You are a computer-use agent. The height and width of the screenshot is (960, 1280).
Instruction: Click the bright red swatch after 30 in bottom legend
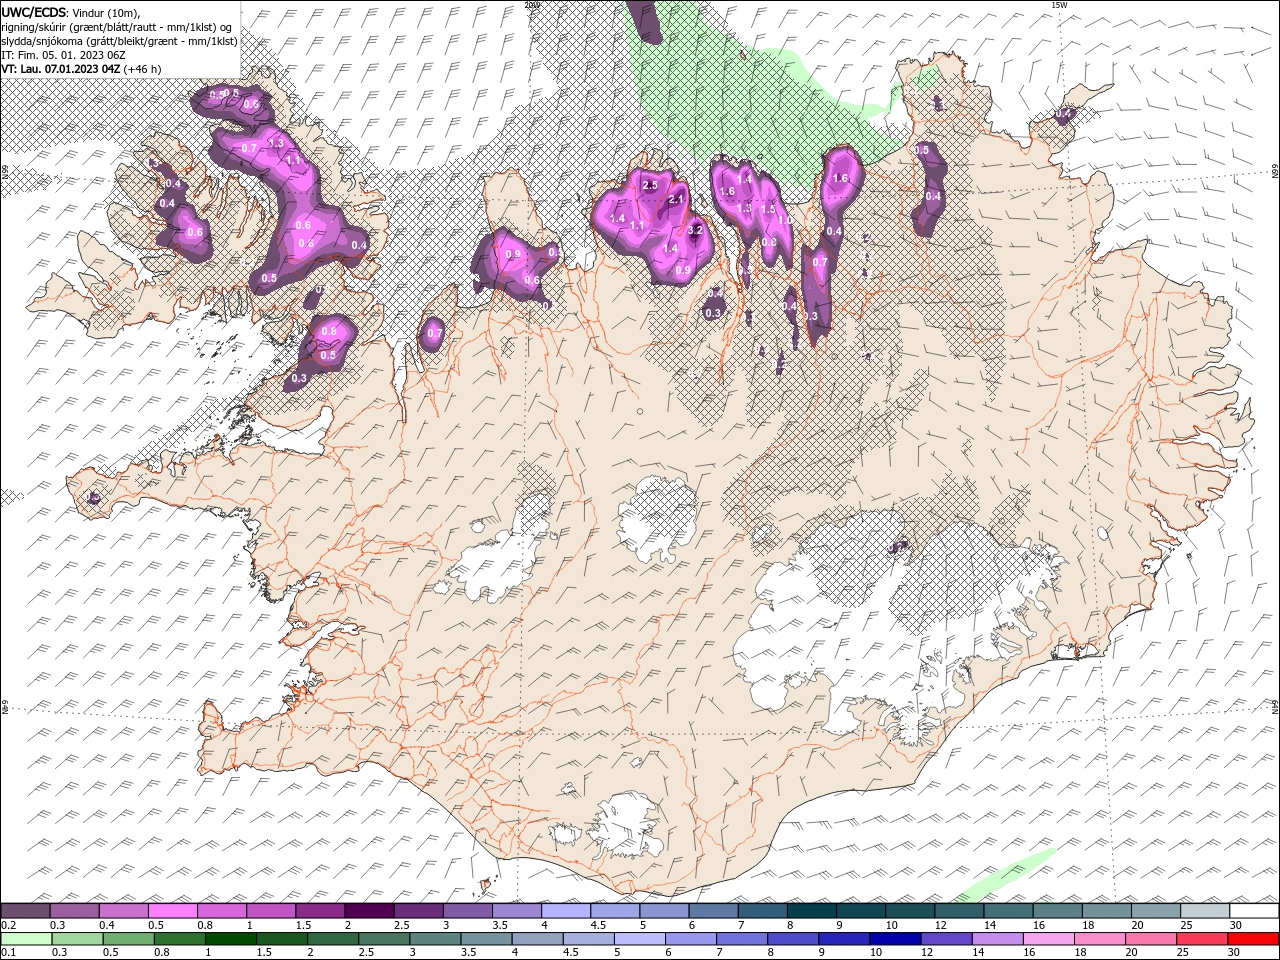point(1253,939)
